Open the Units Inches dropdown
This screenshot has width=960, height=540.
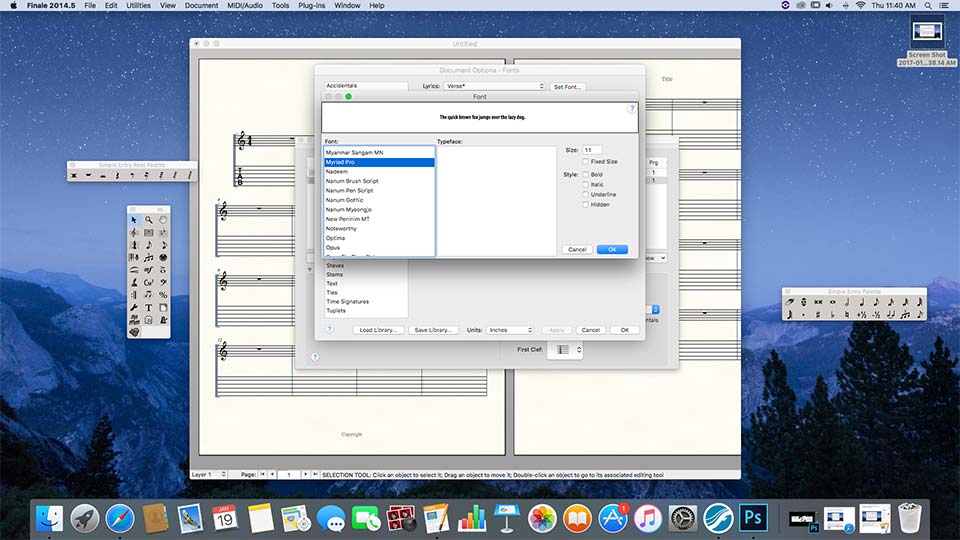pyautogui.click(x=510, y=330)
